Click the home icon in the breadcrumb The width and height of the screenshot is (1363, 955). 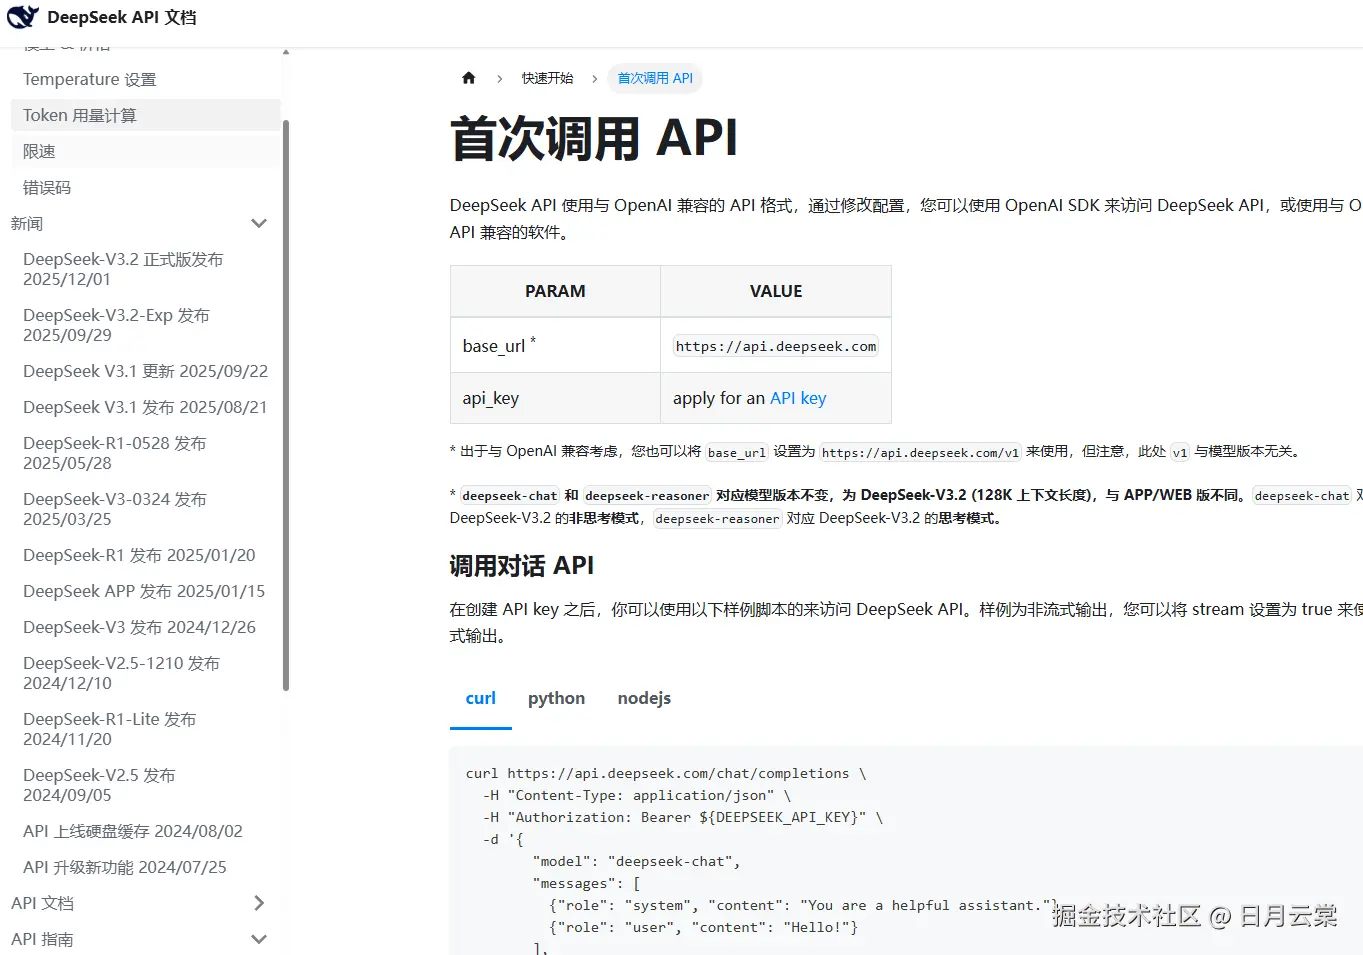pyautogui.click(x=468, y=77)
